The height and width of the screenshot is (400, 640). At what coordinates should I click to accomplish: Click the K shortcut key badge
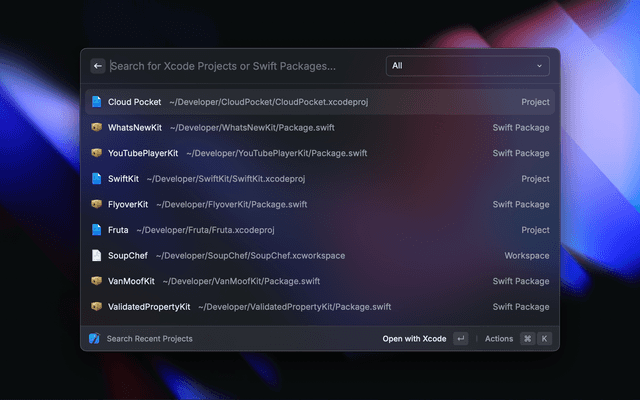click(x=544, y=339)
